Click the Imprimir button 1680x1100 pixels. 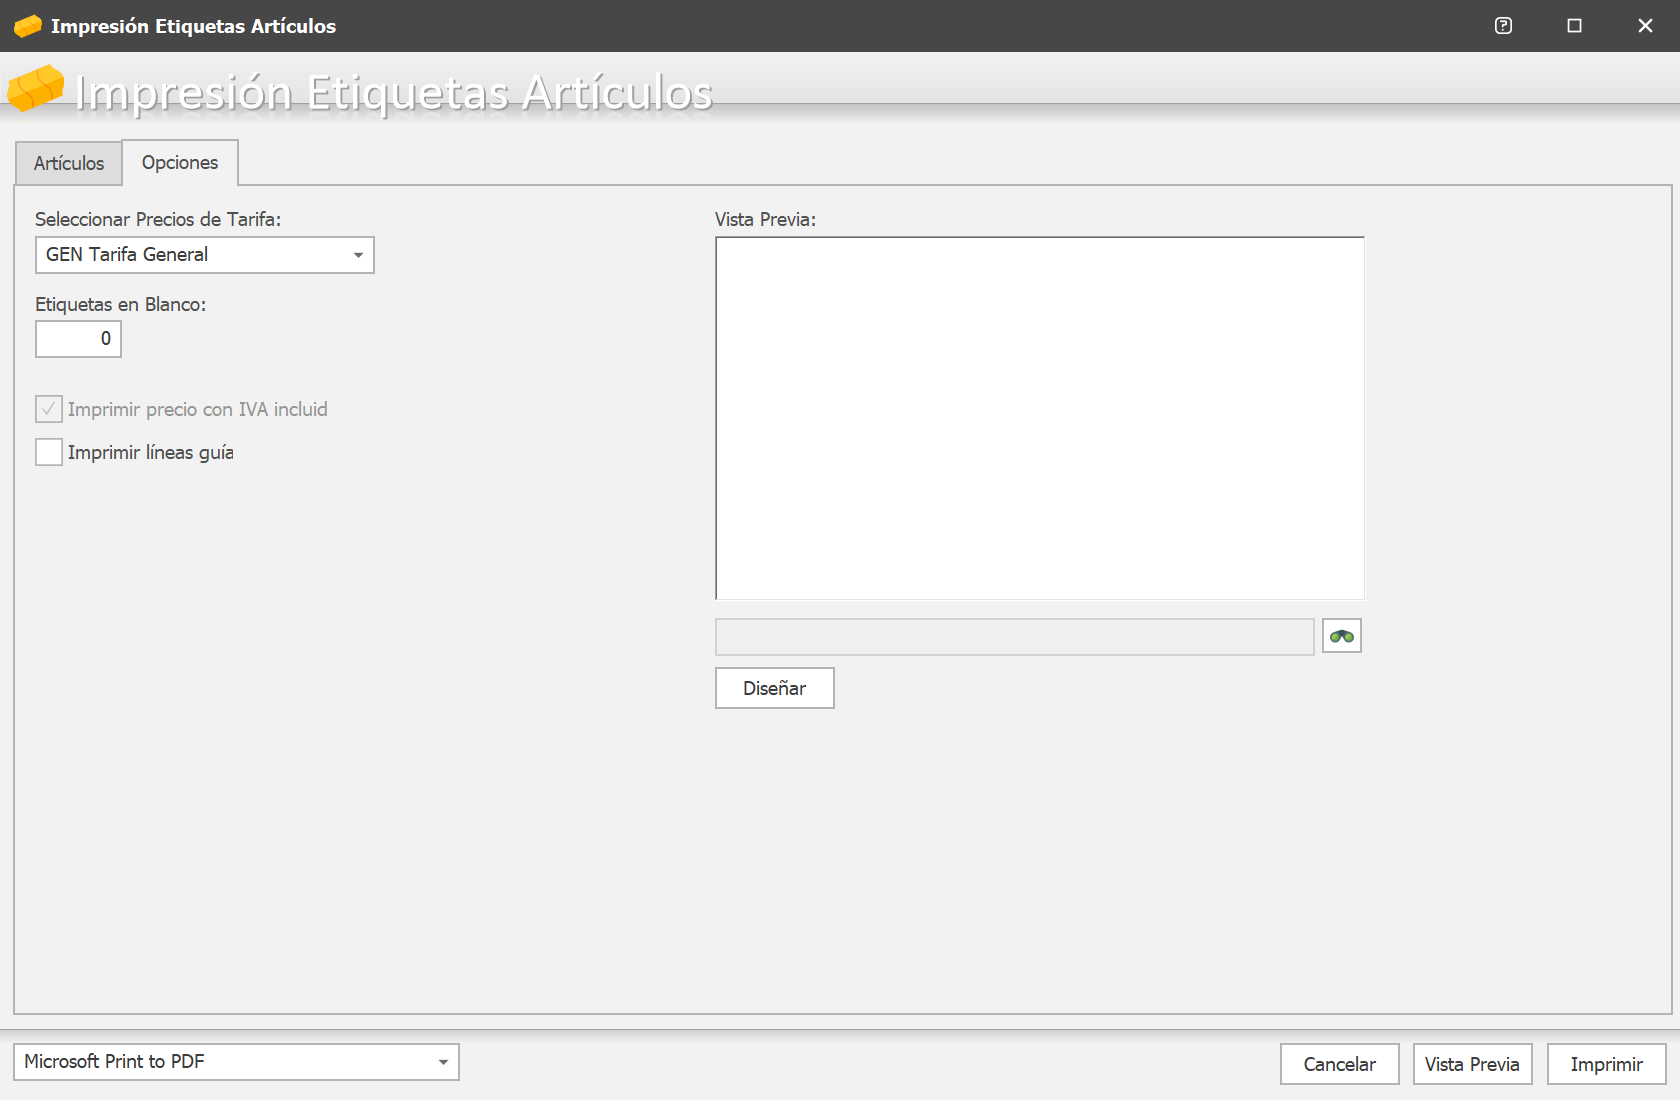(1607, 1064)
